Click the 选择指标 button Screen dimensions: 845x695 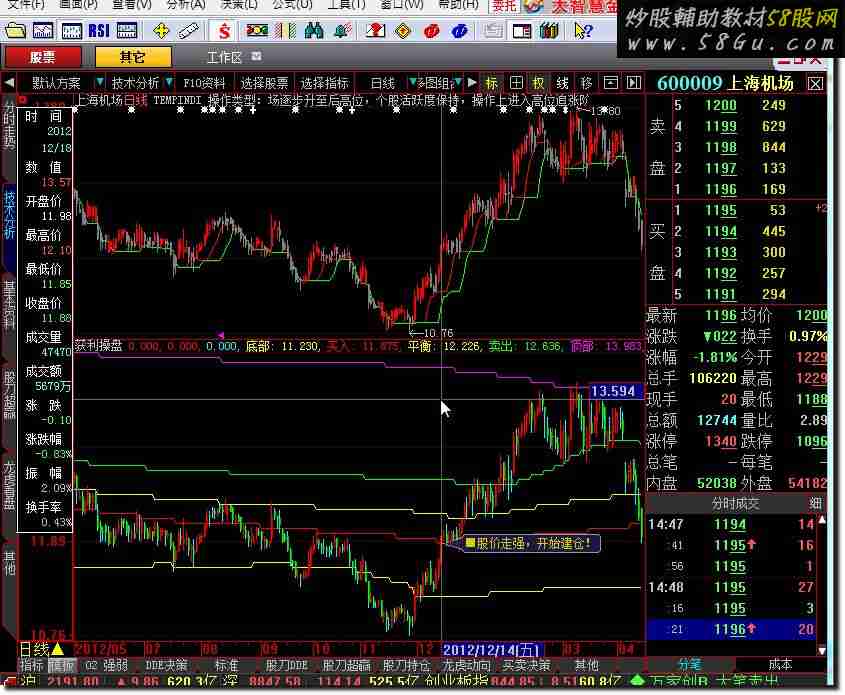pyautogui.click(x=324, y=83)
